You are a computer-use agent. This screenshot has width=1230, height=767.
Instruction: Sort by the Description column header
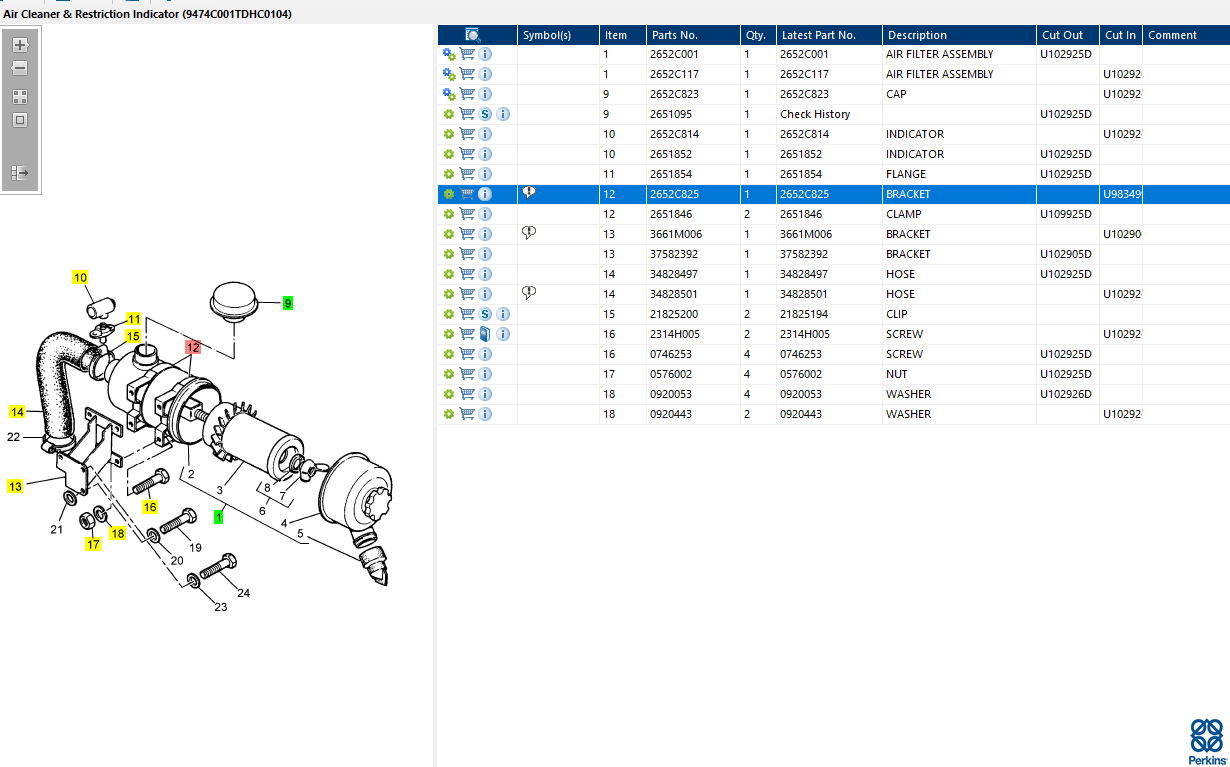click(959, 35)
